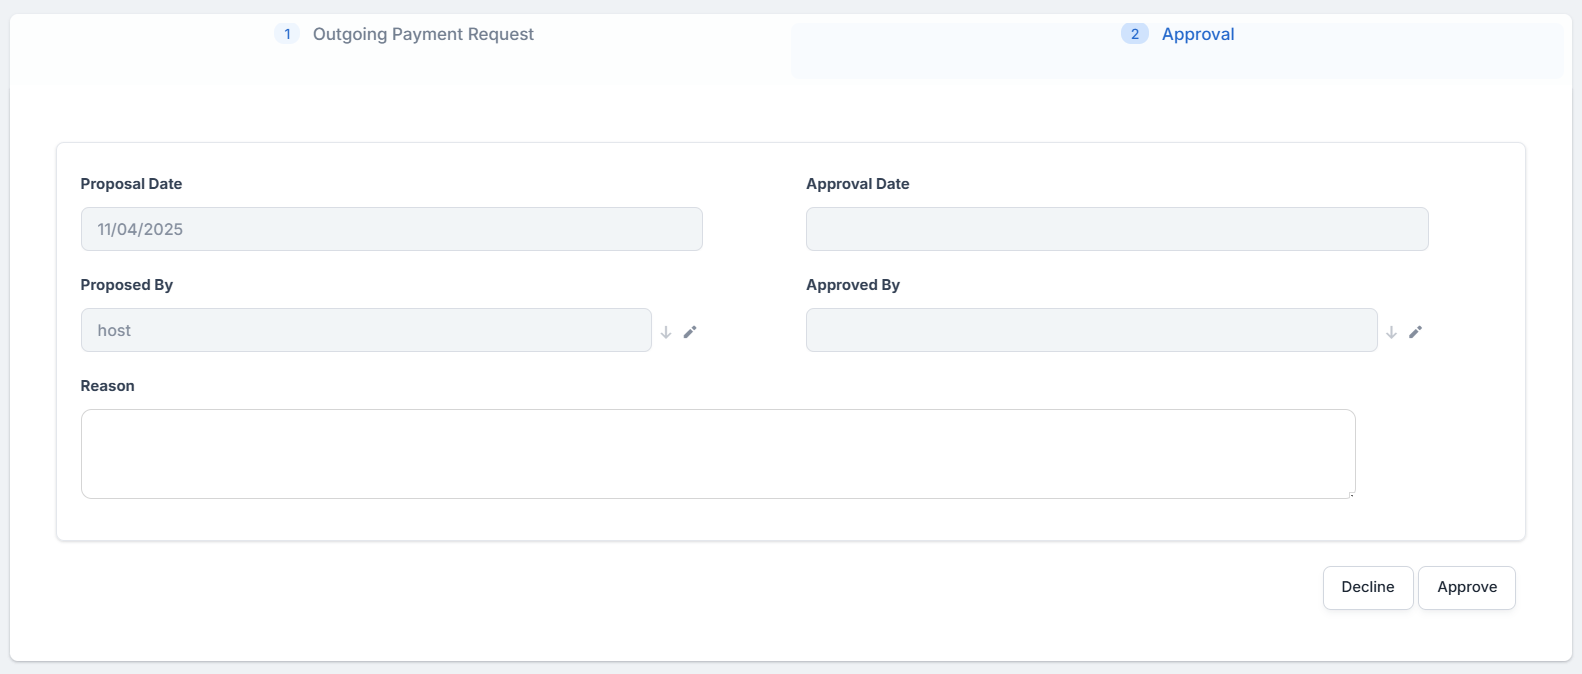
Task: Click the Proposed By field containing host
Action: [365, 330]
